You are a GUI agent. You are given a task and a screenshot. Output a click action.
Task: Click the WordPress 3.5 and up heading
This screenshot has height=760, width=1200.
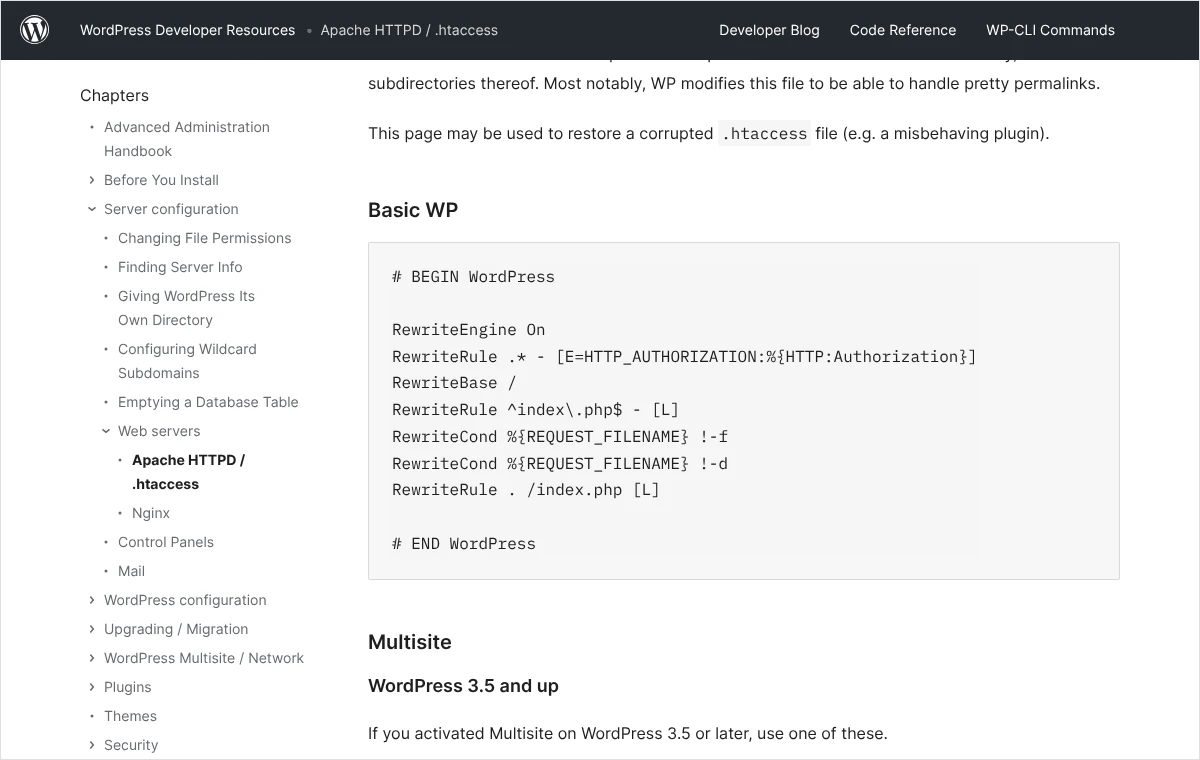point(463,686)
